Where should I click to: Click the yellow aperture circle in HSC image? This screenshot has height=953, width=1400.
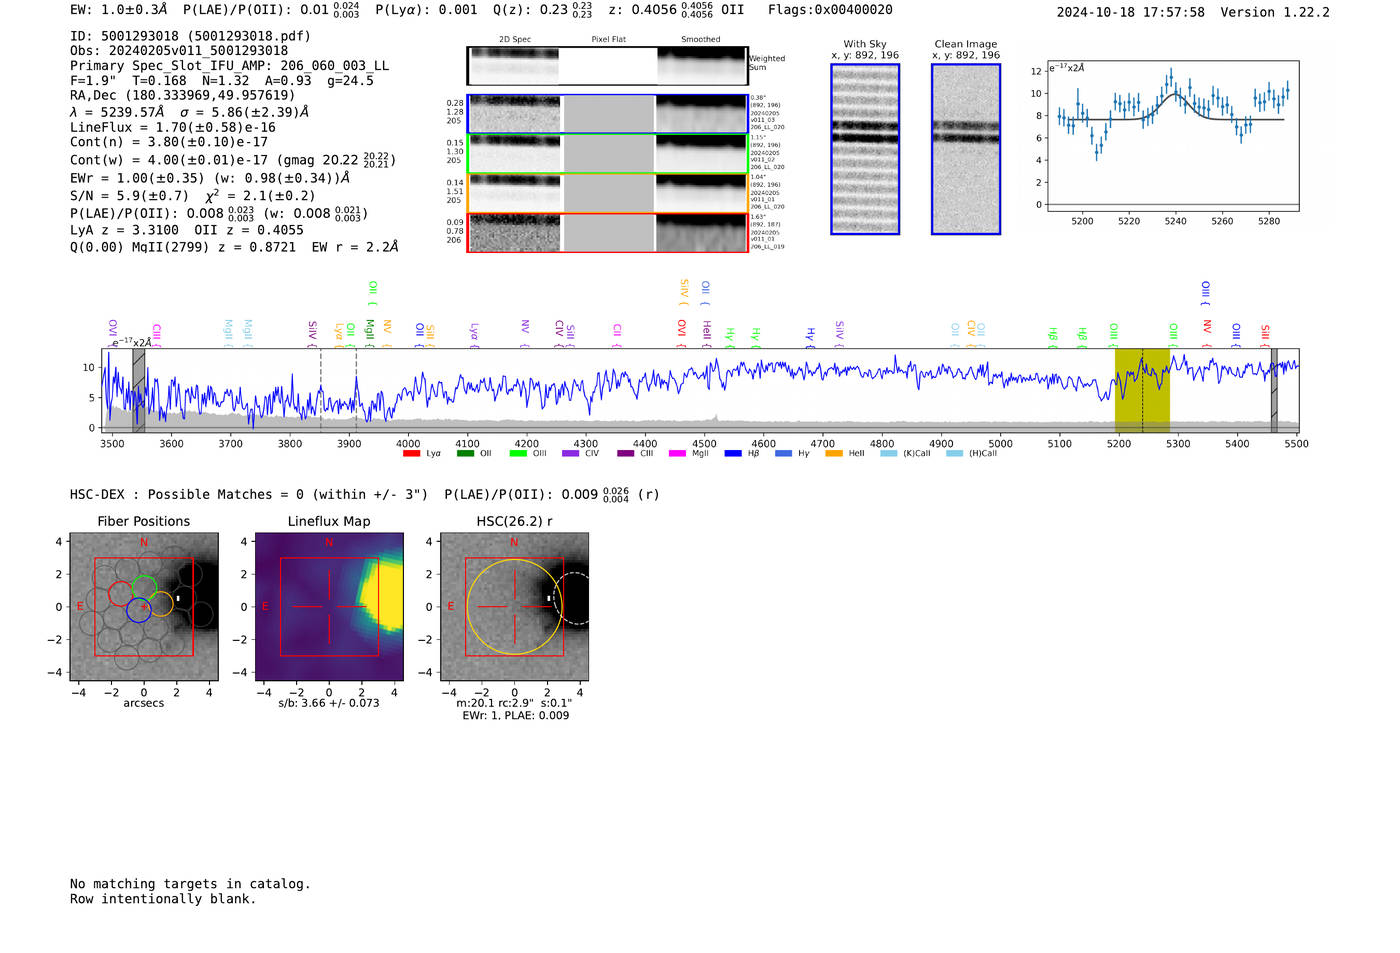pos(514,607)
